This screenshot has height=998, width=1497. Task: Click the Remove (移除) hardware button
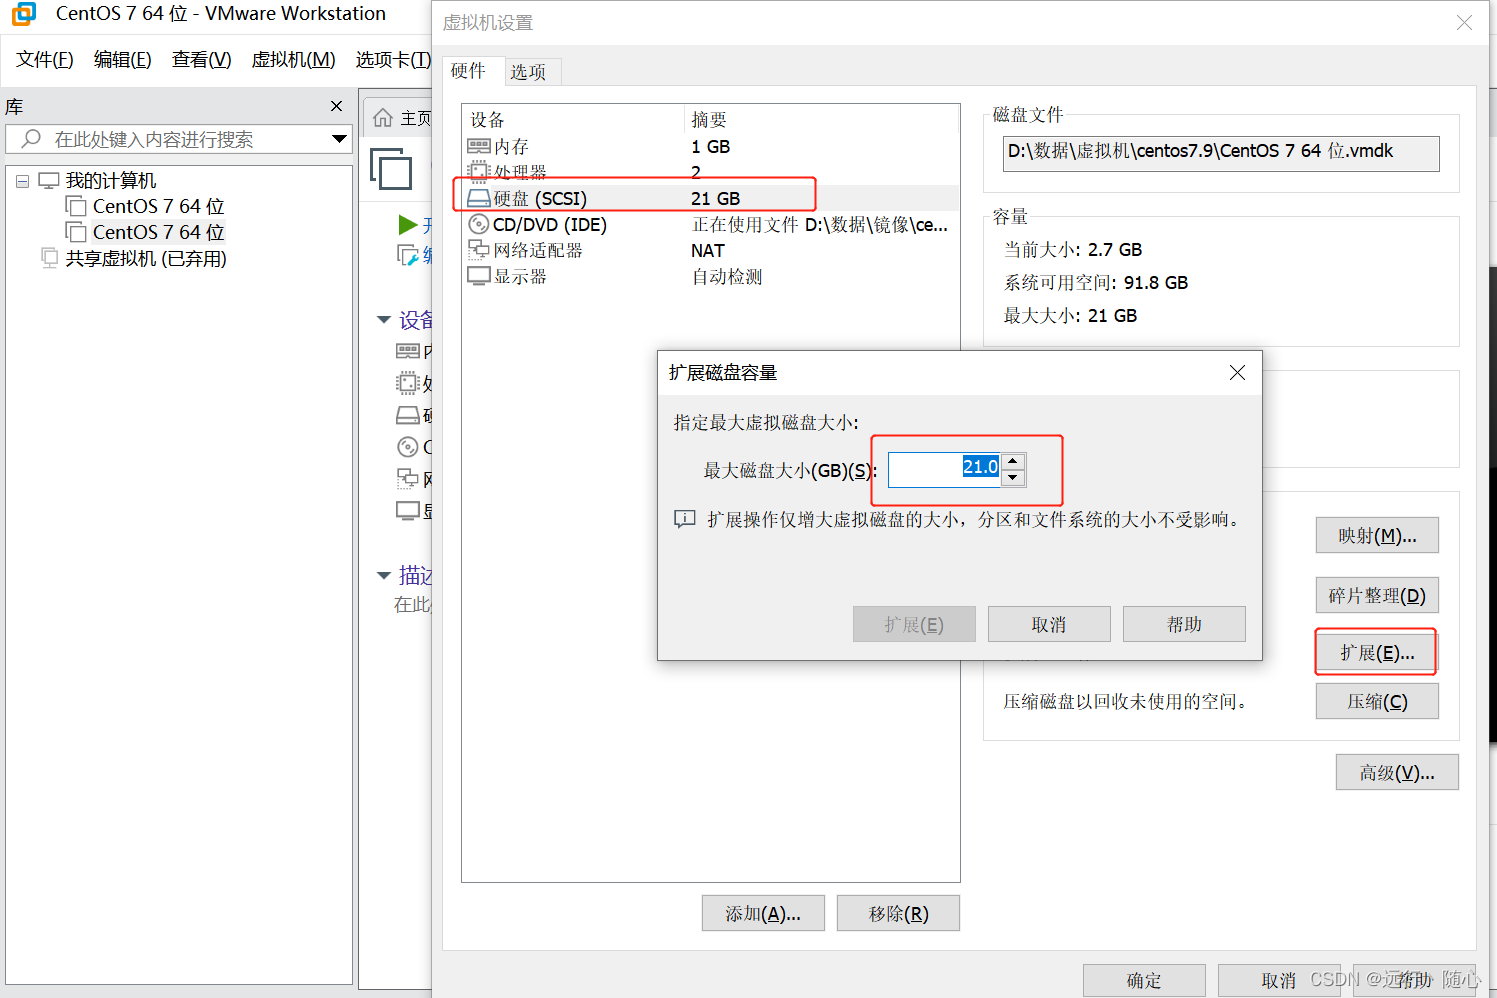click(x=898, y=913)
